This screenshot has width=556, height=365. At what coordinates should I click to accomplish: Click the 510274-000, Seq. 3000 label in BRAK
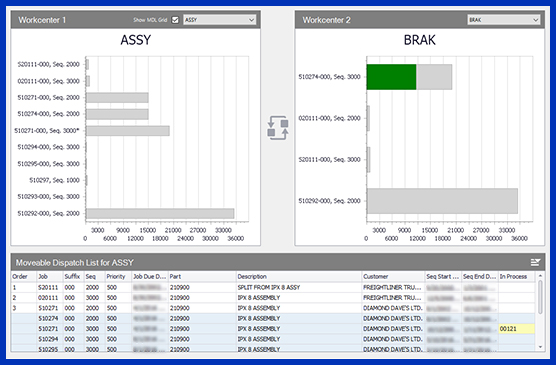point(329,77)
